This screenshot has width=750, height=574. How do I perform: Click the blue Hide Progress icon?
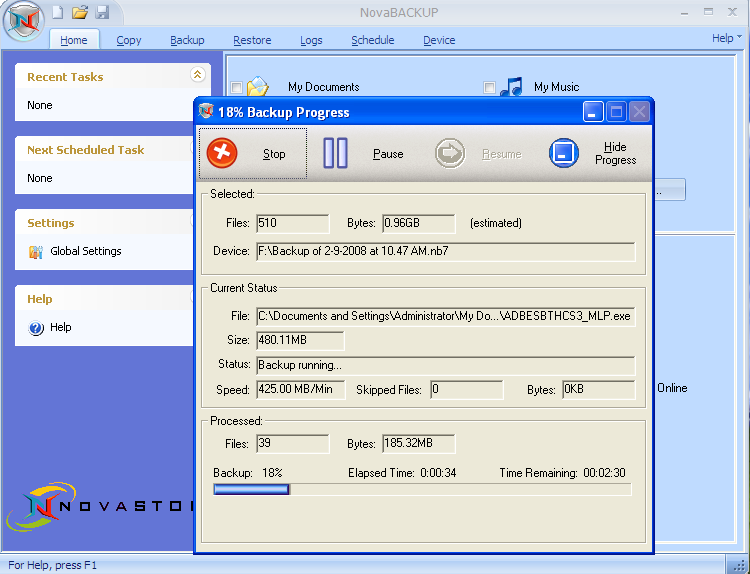[563, 153]
